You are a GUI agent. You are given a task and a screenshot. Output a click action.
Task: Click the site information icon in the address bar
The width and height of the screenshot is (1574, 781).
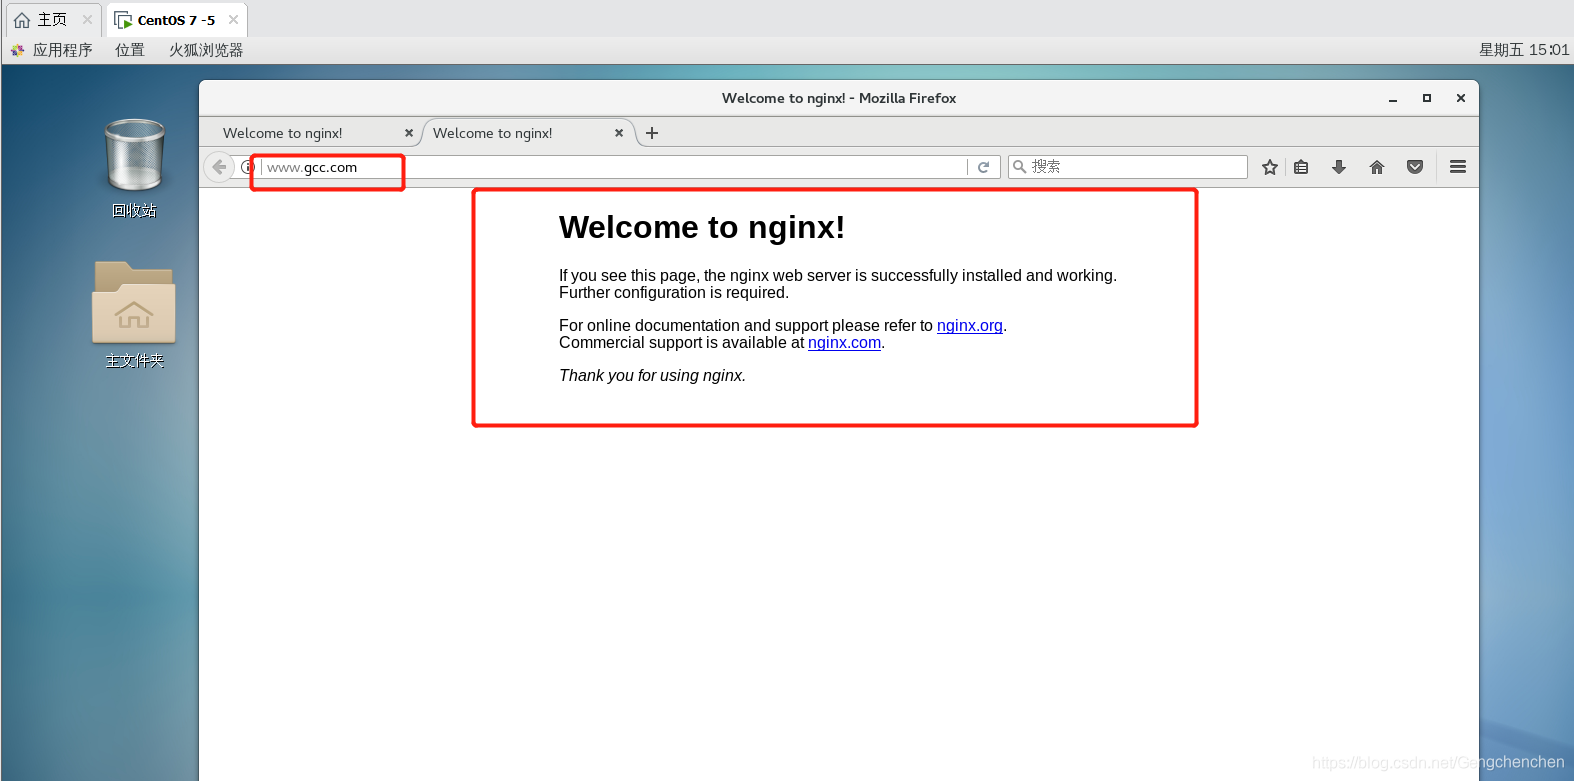coord(247,167)
